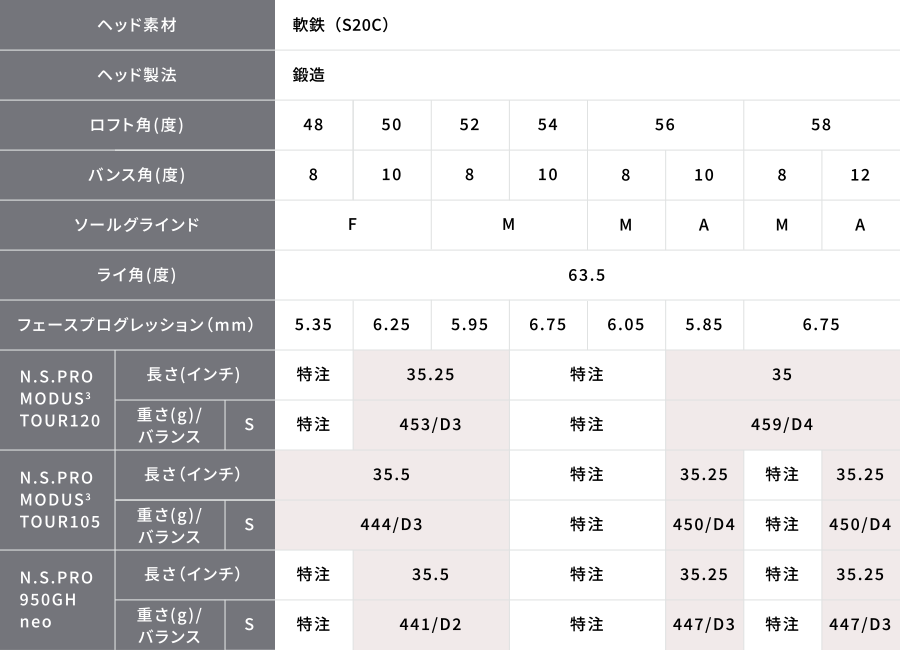Click the フェースプログレッション(mm) row header
Screen dimensions: 900x650
coord(137,324)
